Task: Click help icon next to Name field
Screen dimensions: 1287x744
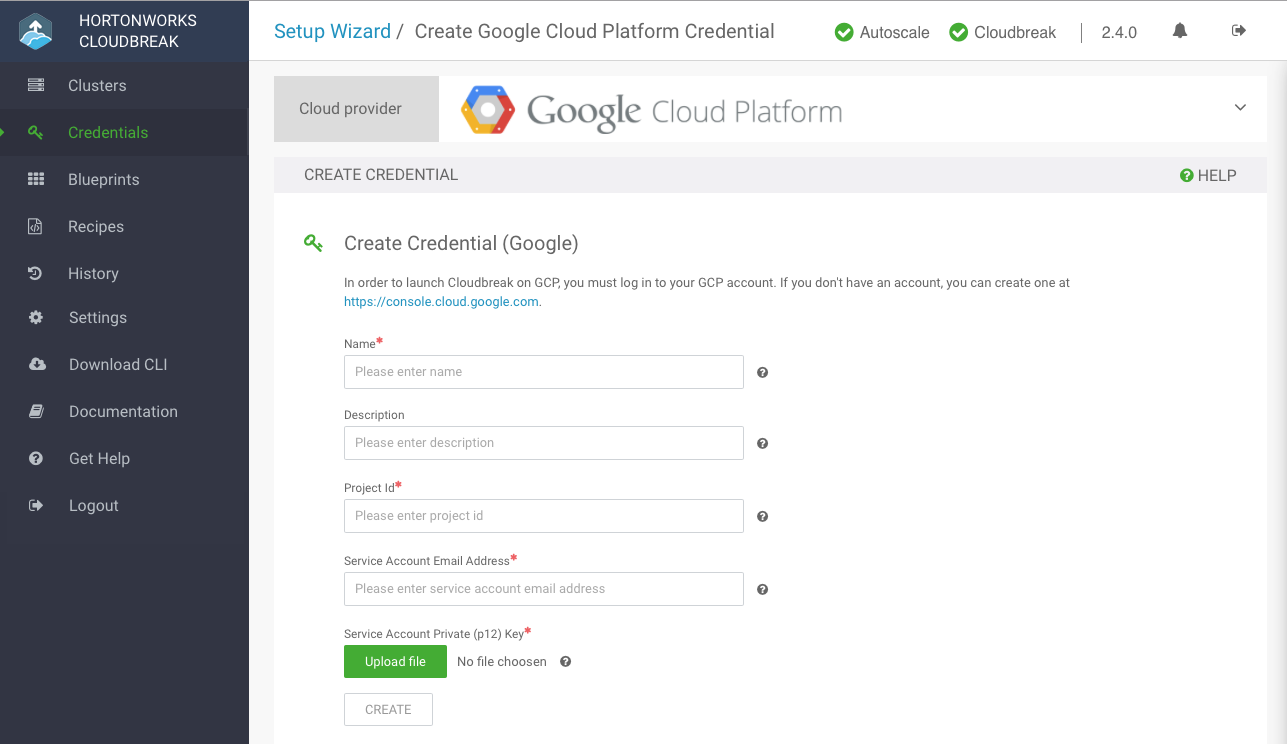Action: pos(762,372)
